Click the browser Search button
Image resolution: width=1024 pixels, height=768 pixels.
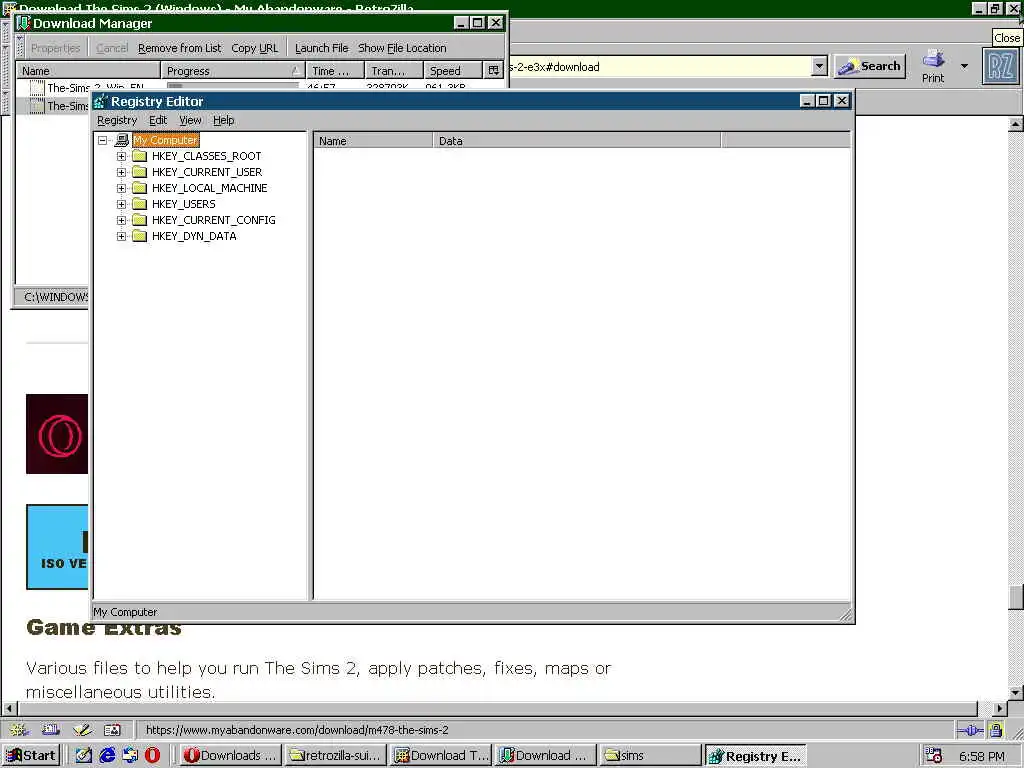pos(870,66)
